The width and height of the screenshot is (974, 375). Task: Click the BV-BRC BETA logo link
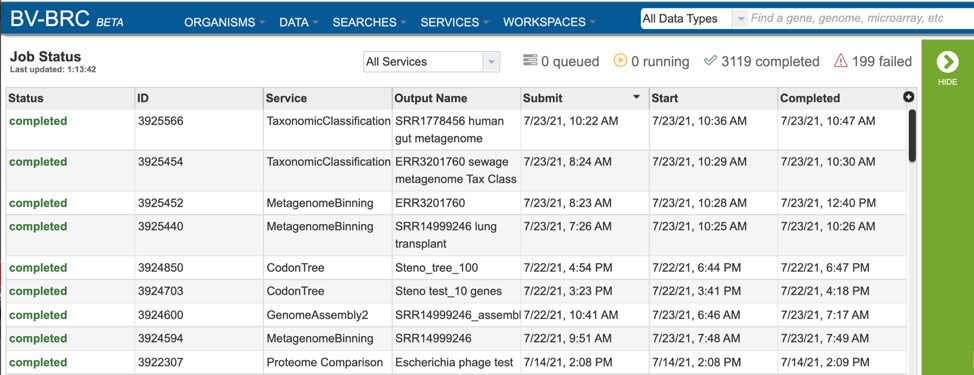(x=66, y=19)
